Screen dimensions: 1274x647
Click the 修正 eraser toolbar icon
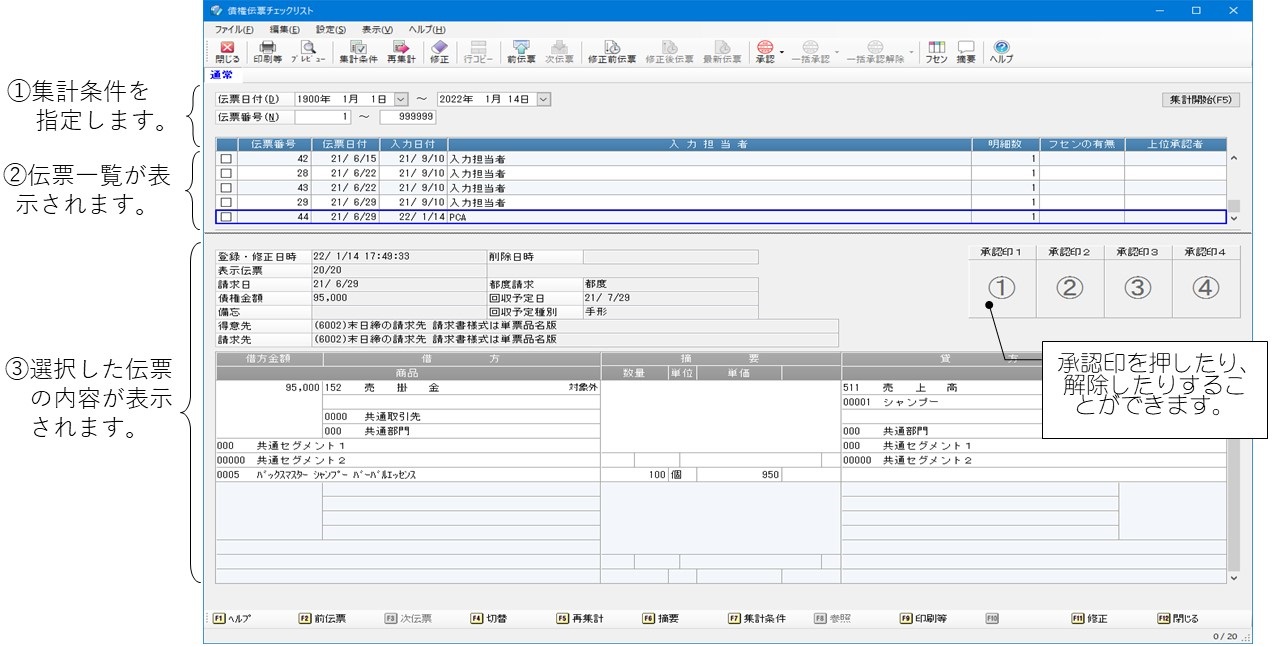click(439, 52)
